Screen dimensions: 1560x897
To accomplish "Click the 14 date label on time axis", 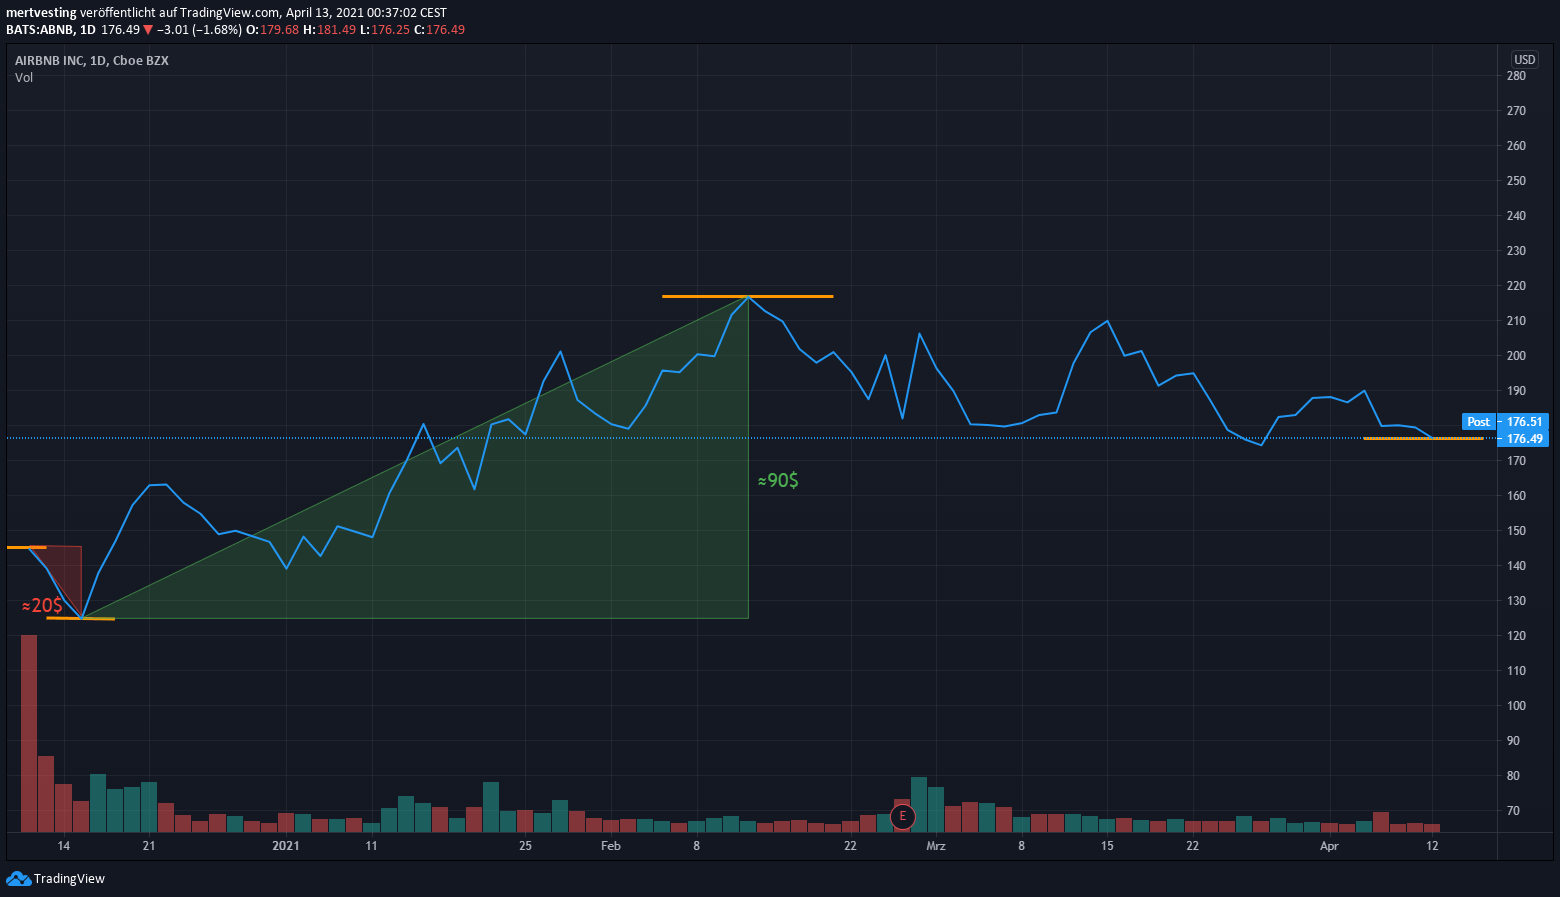I will pos(64,846).
